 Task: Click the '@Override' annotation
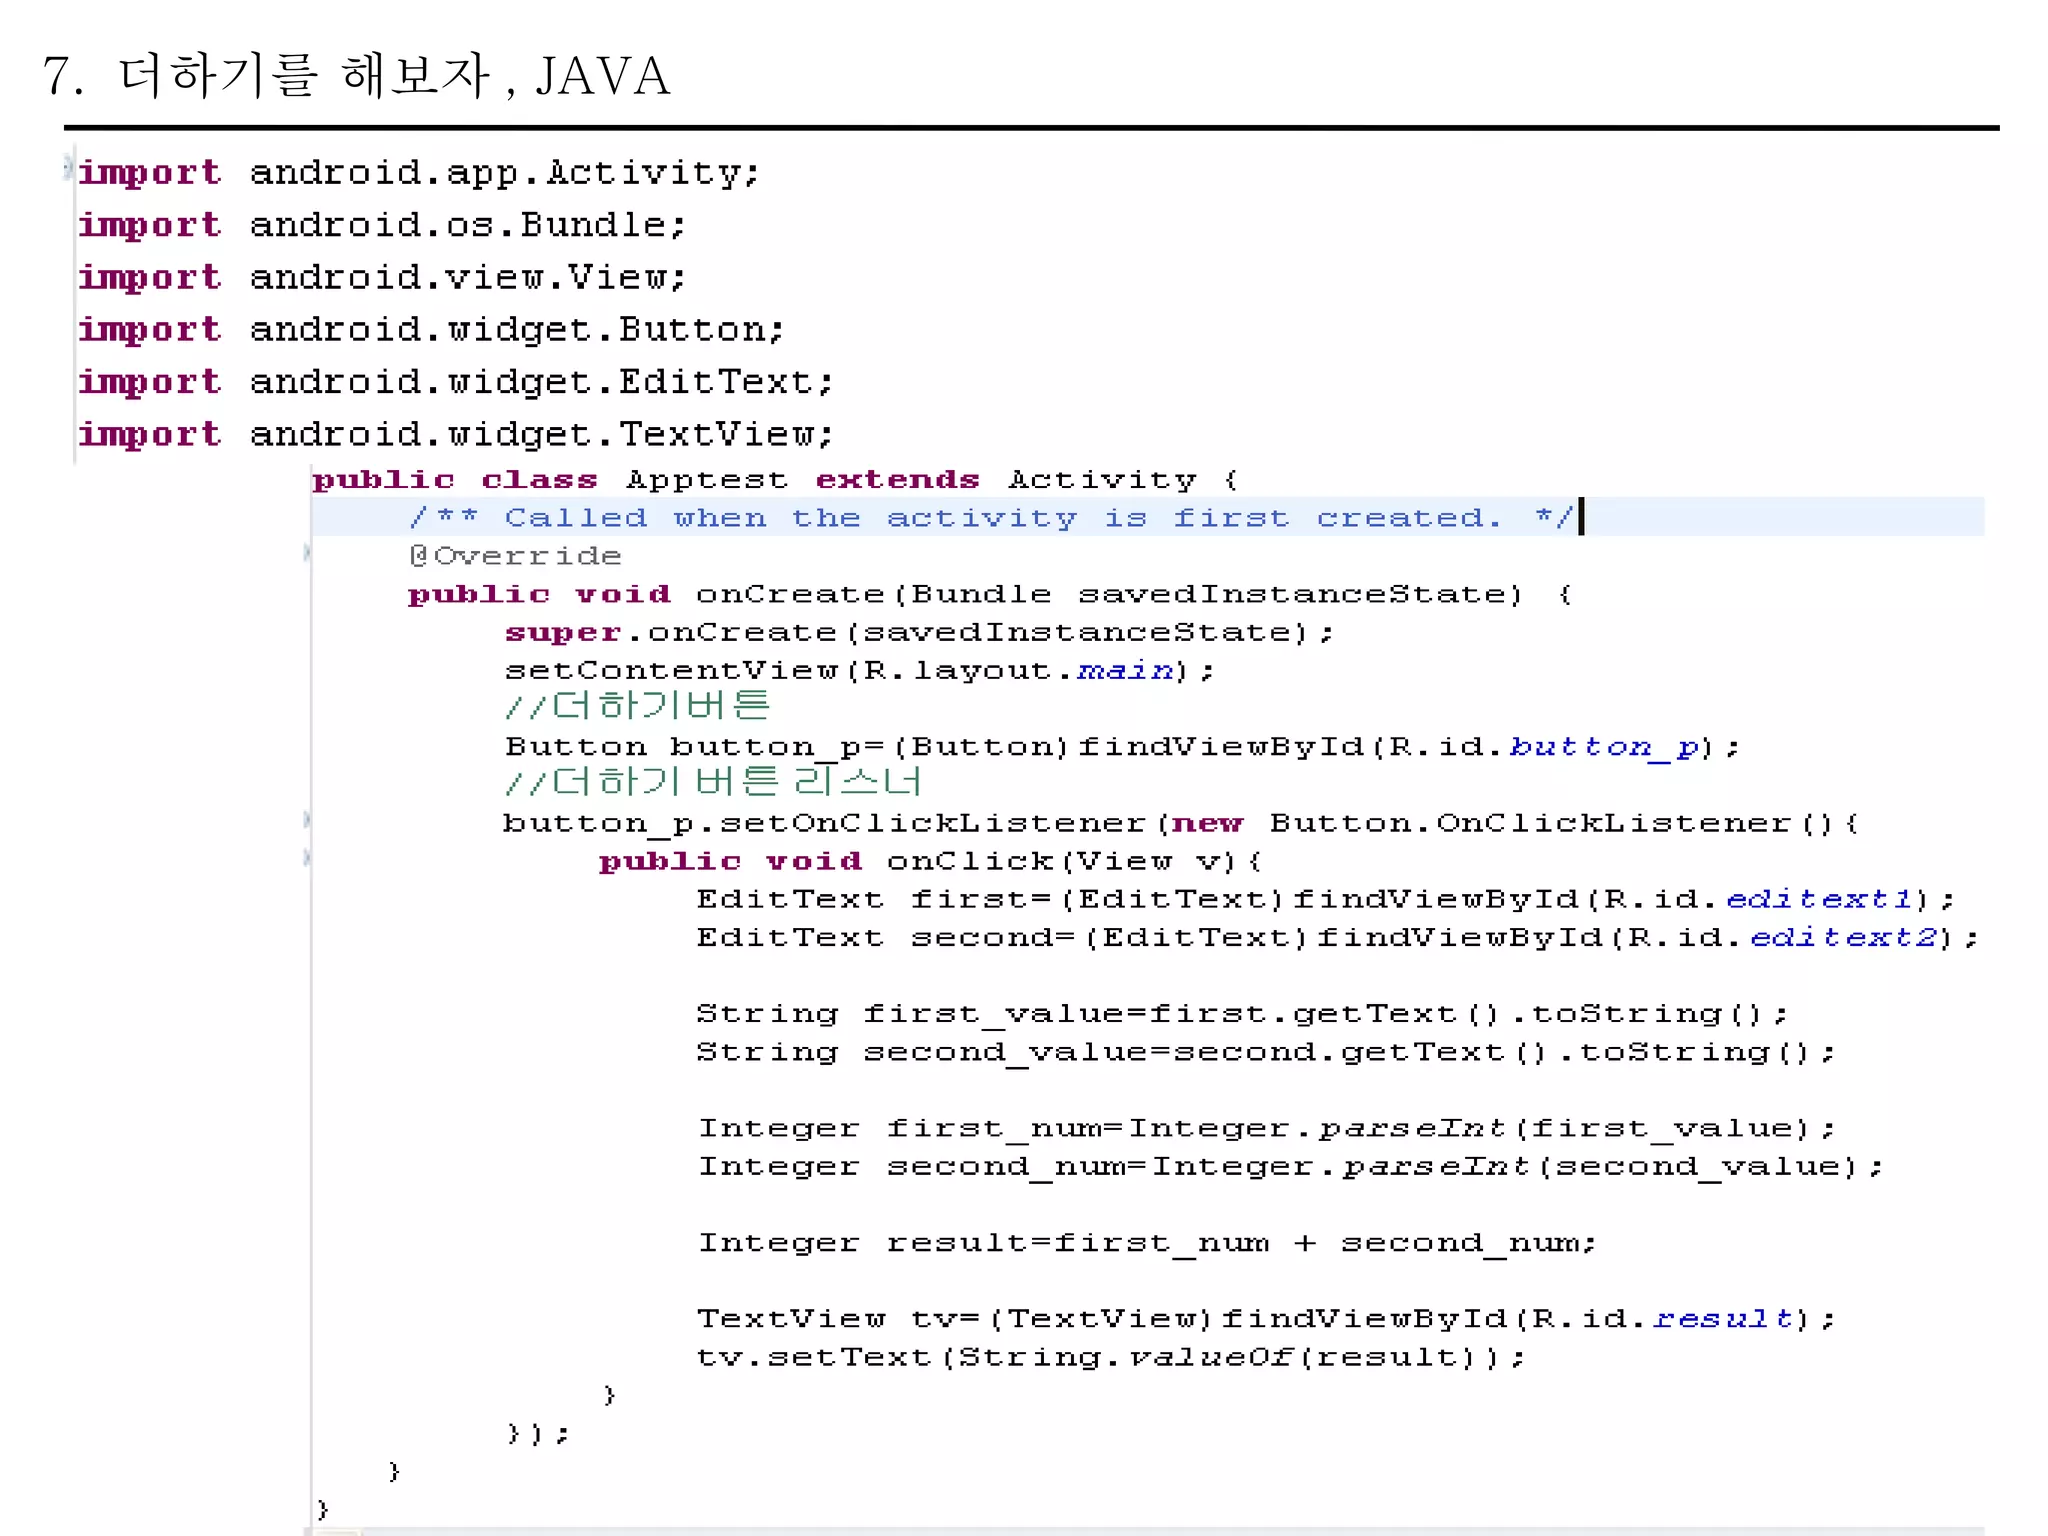point(515,556)
